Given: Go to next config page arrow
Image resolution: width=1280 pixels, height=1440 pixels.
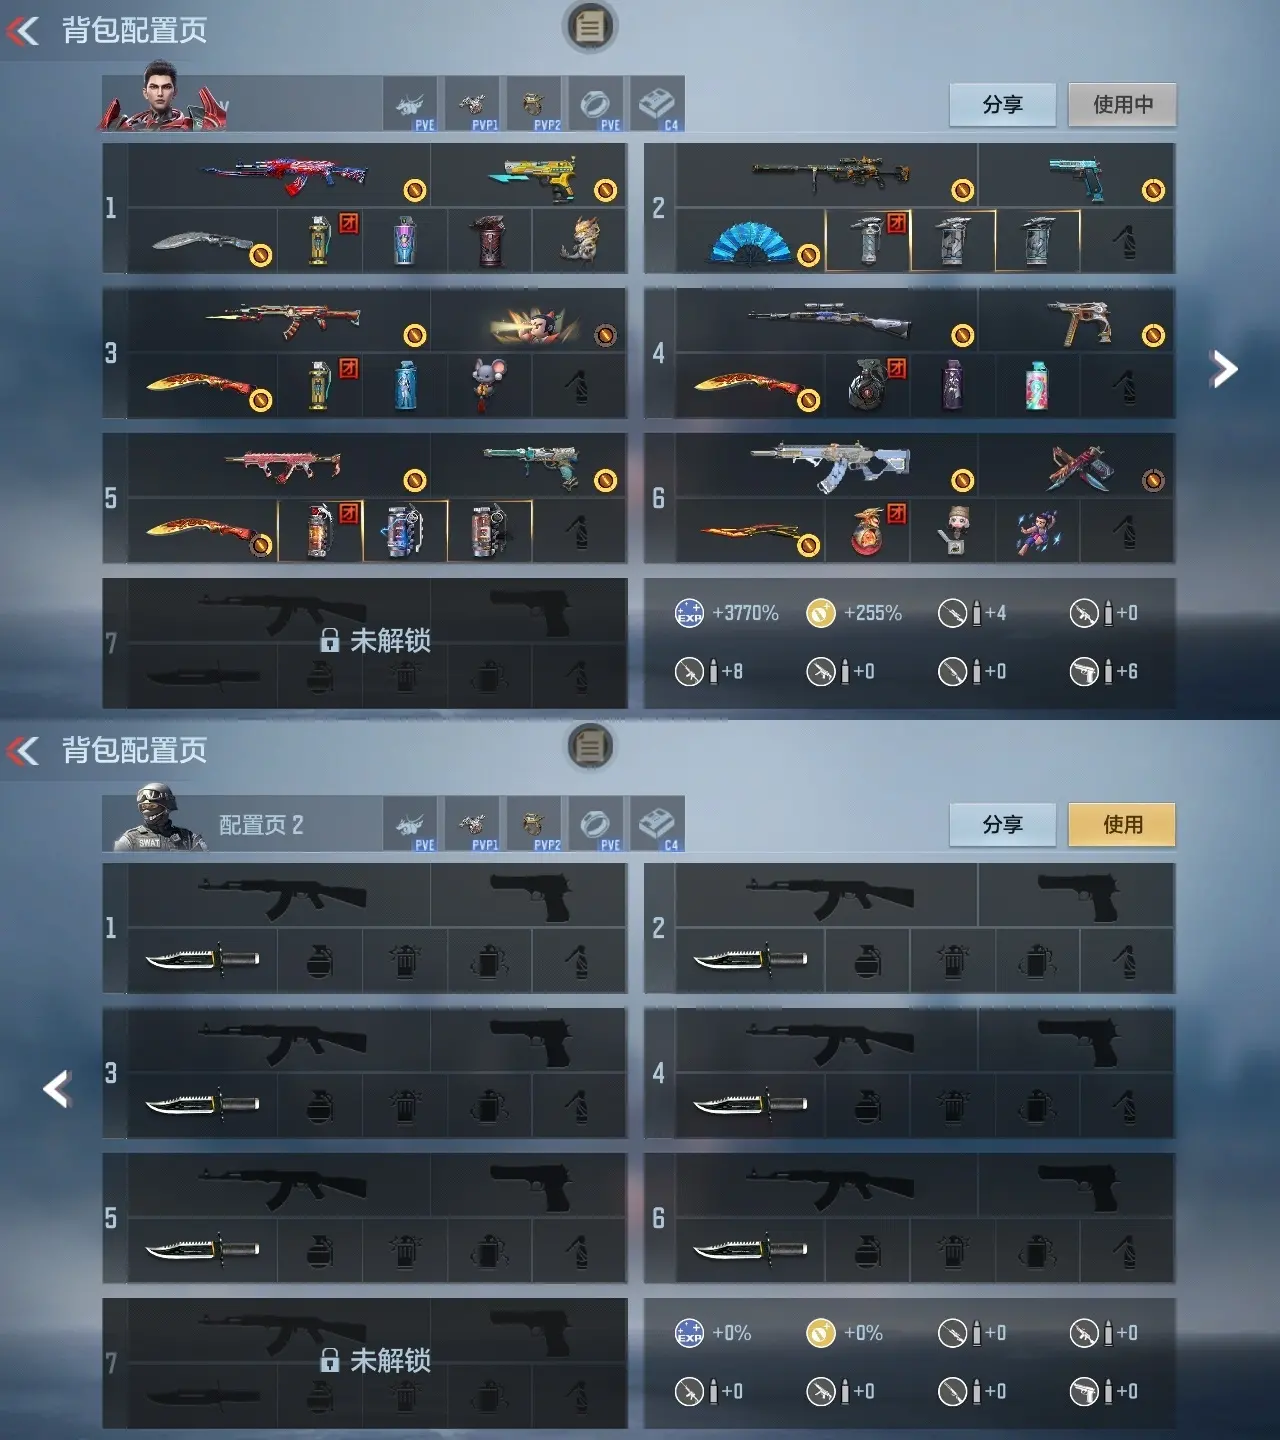Looking at the screenshot, I should click(1223, 369).
